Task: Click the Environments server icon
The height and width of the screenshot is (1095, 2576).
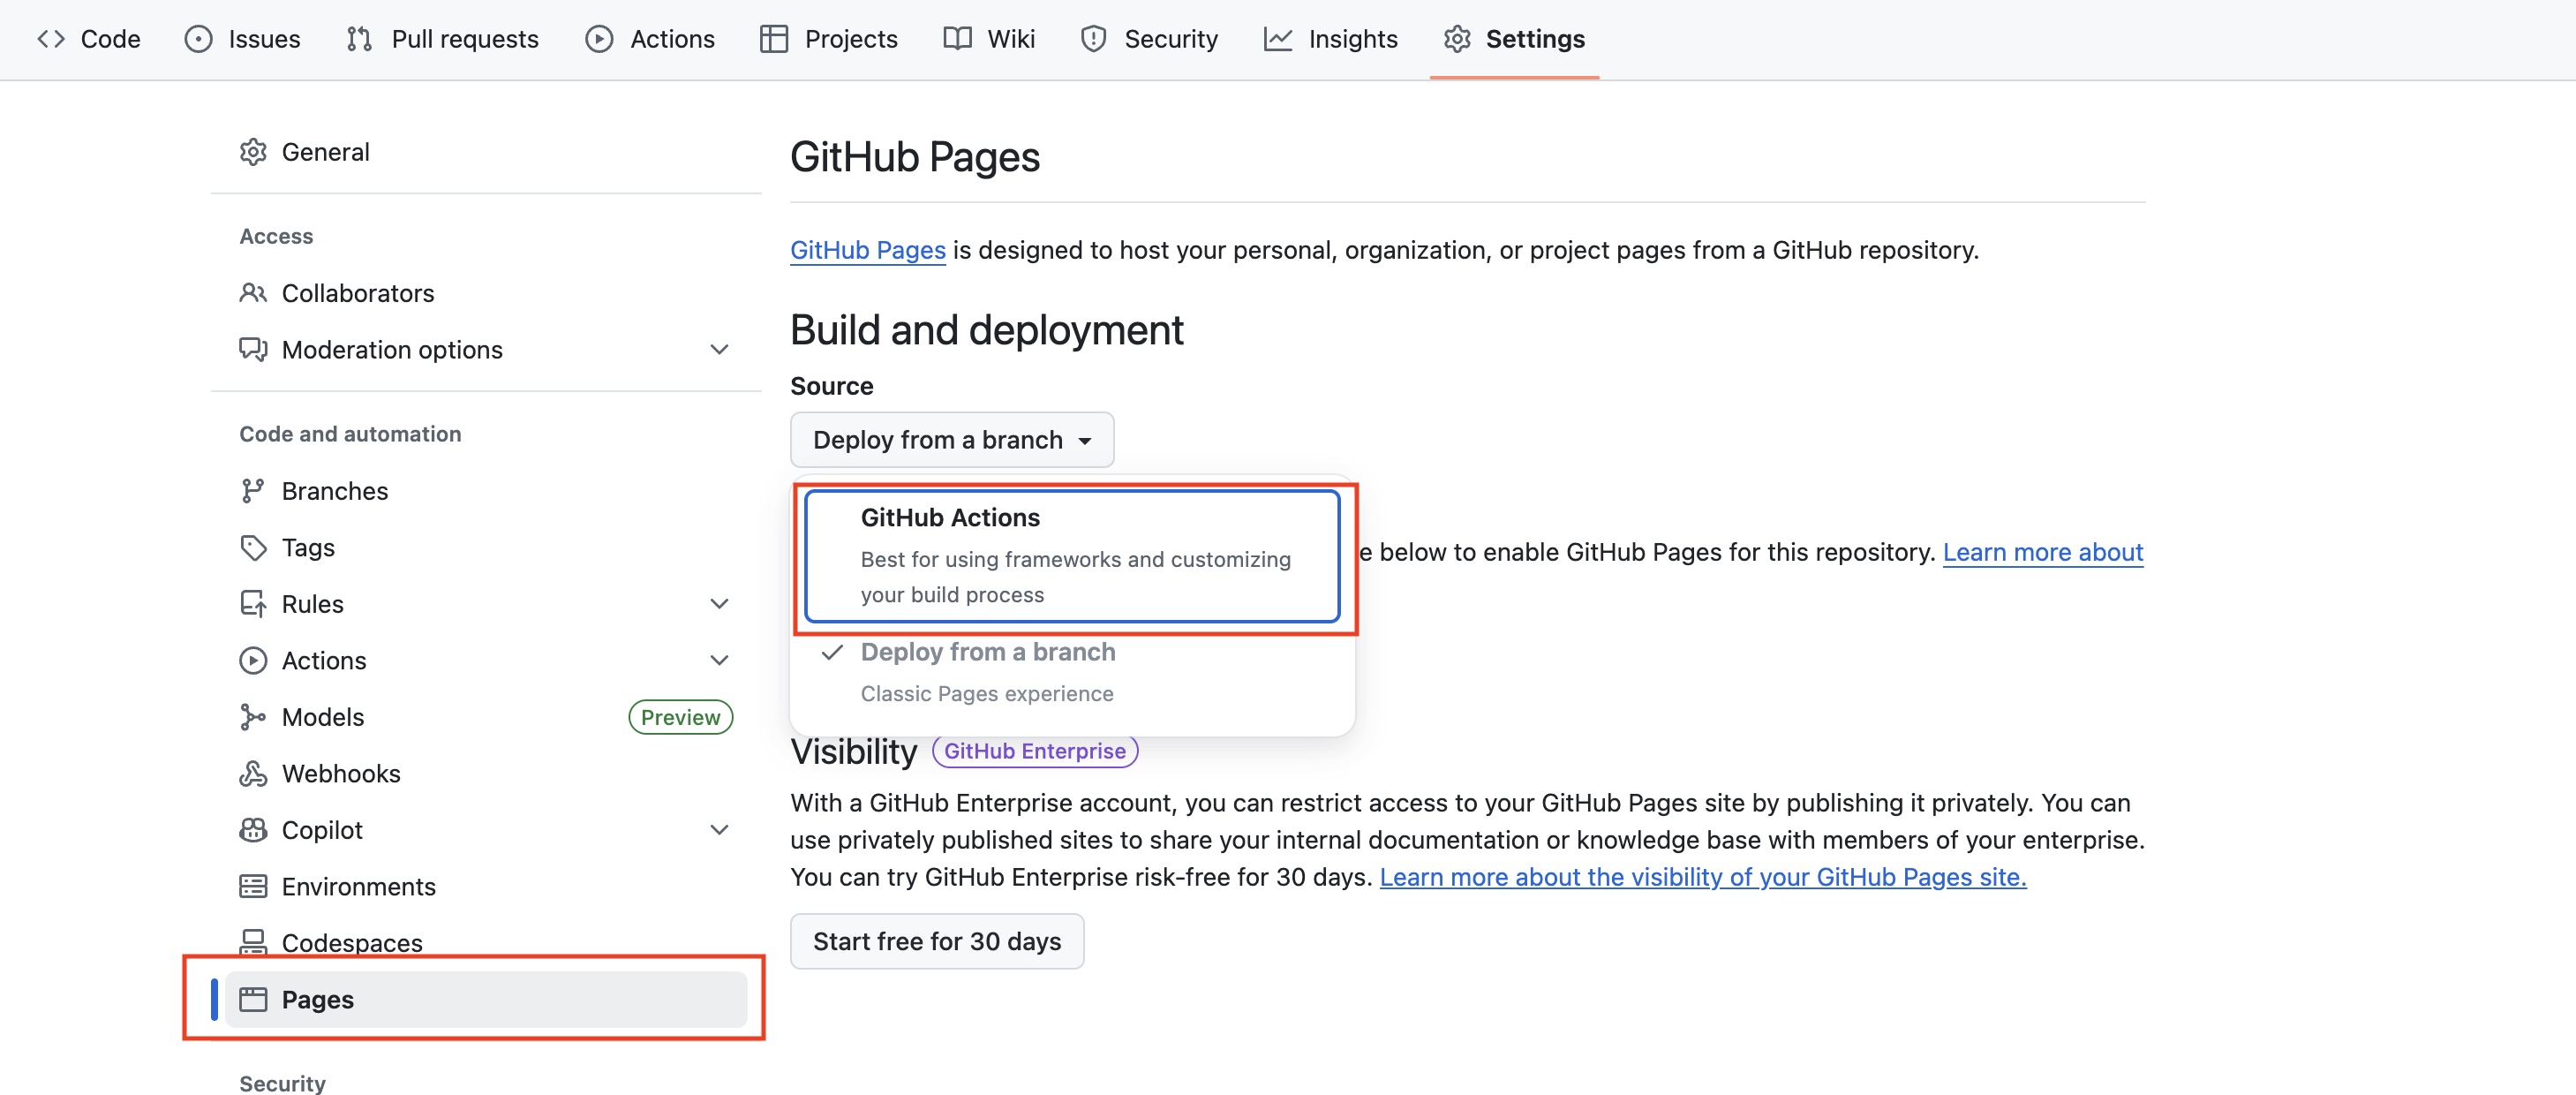Action: point(253,887)
